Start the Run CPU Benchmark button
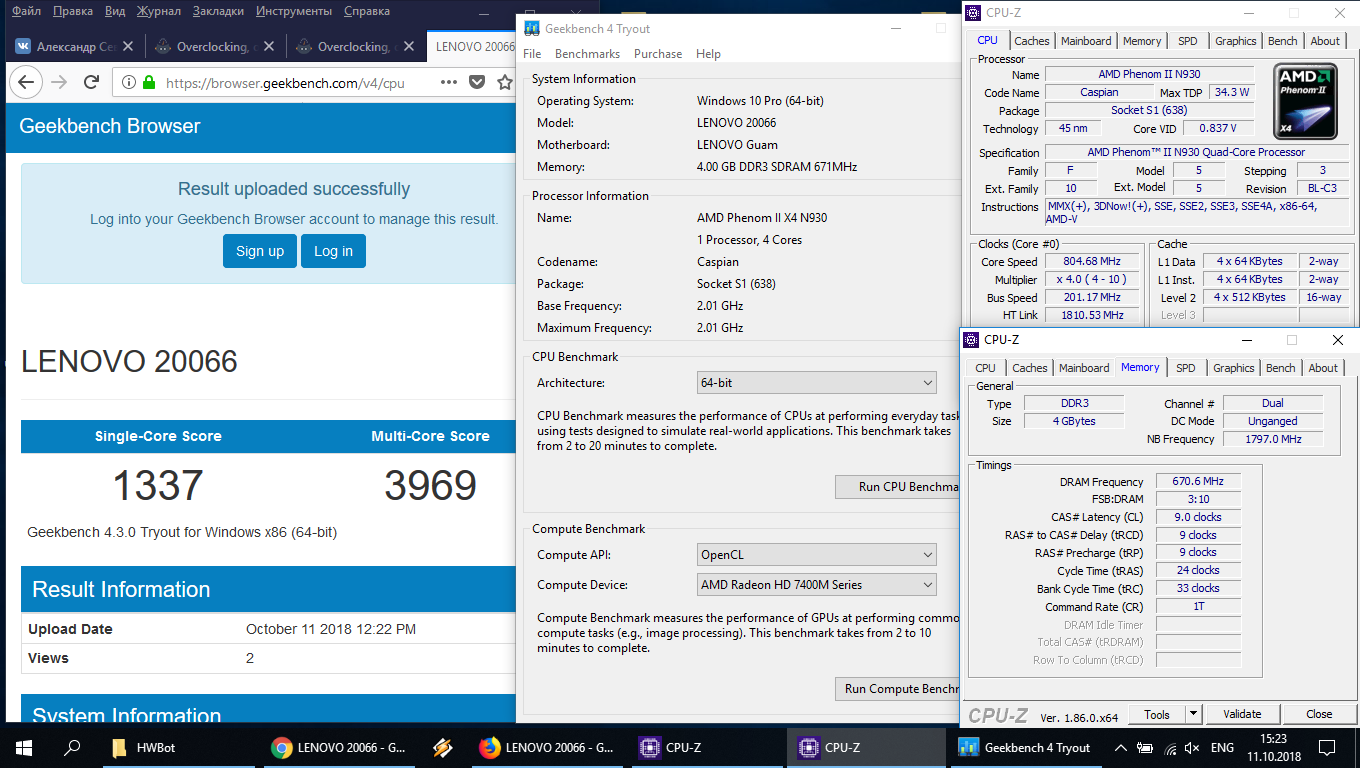1360x768 pixels. (898, 487)
